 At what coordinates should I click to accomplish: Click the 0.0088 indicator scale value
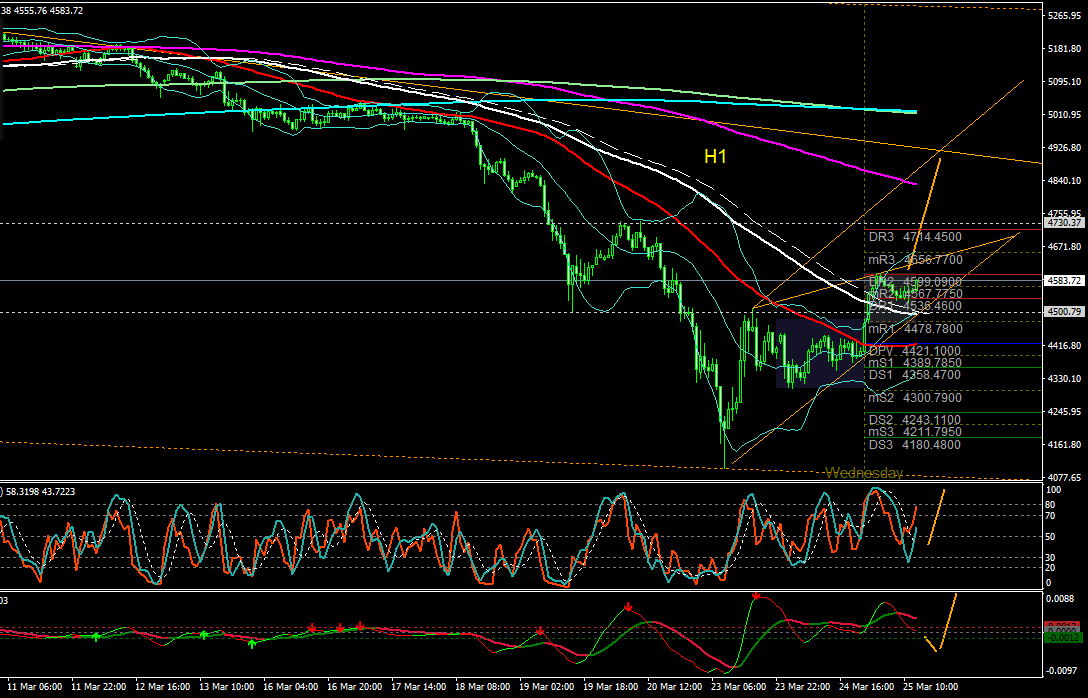coord(1062,598)
